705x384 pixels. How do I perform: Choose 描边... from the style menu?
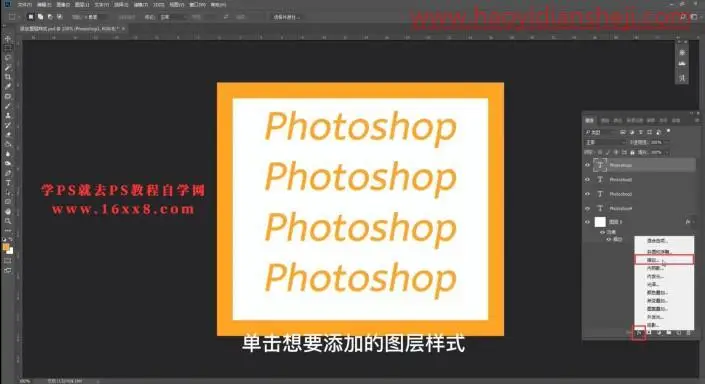point(664,260)
